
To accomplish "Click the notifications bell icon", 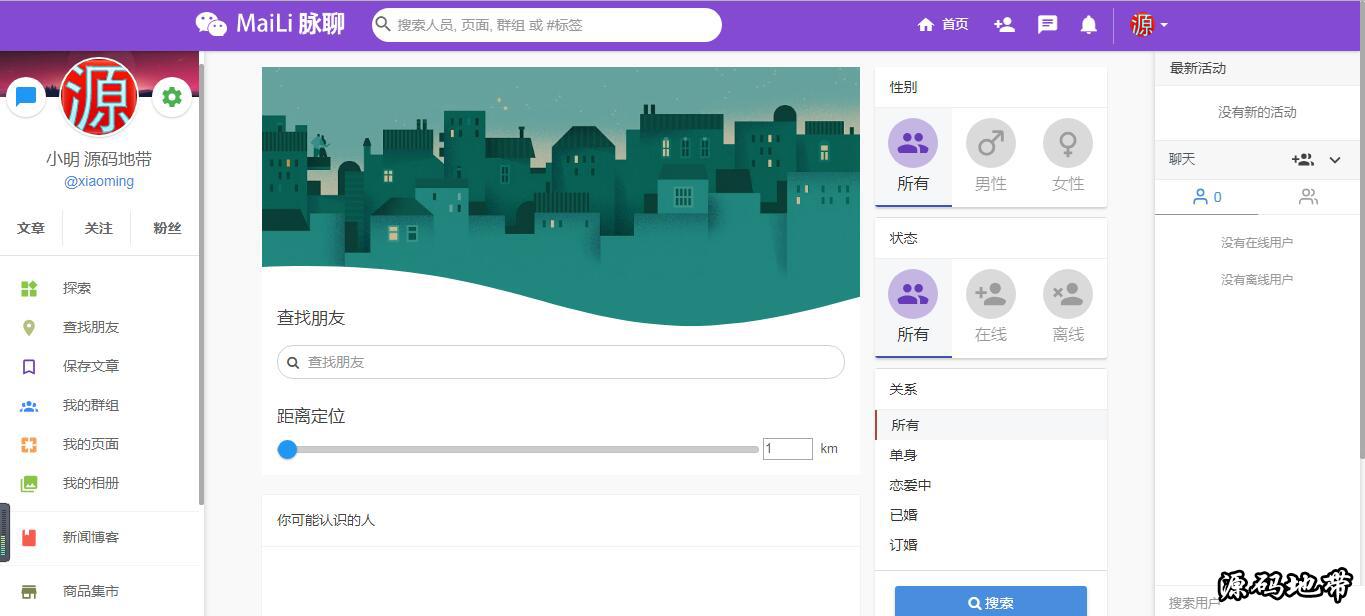I will click(1089, 25).
